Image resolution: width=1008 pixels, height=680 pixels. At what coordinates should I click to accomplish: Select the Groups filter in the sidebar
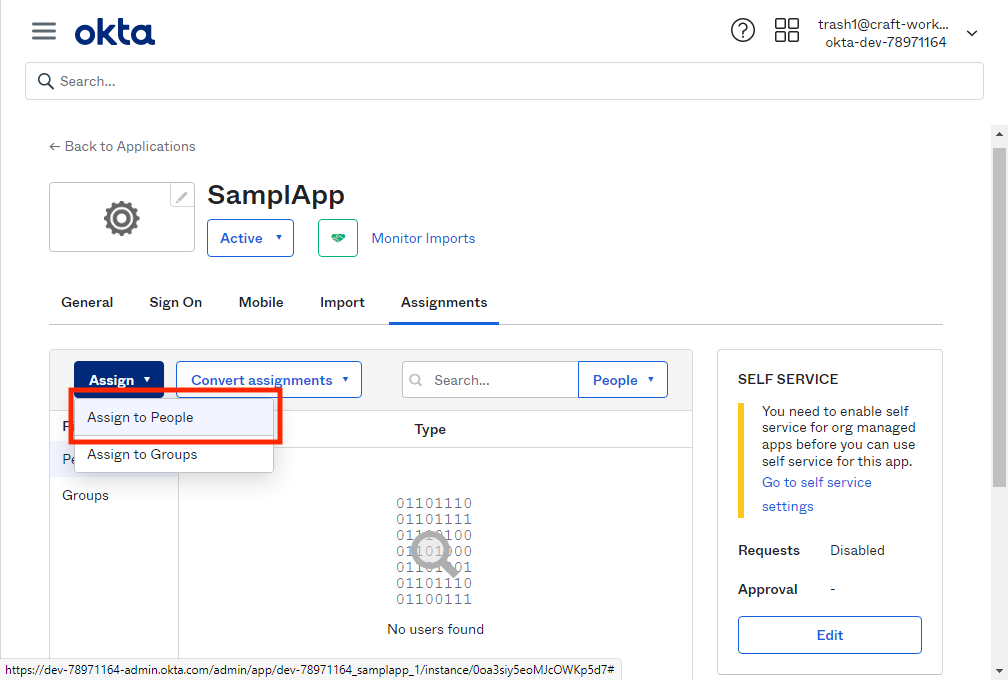[86, 496]
